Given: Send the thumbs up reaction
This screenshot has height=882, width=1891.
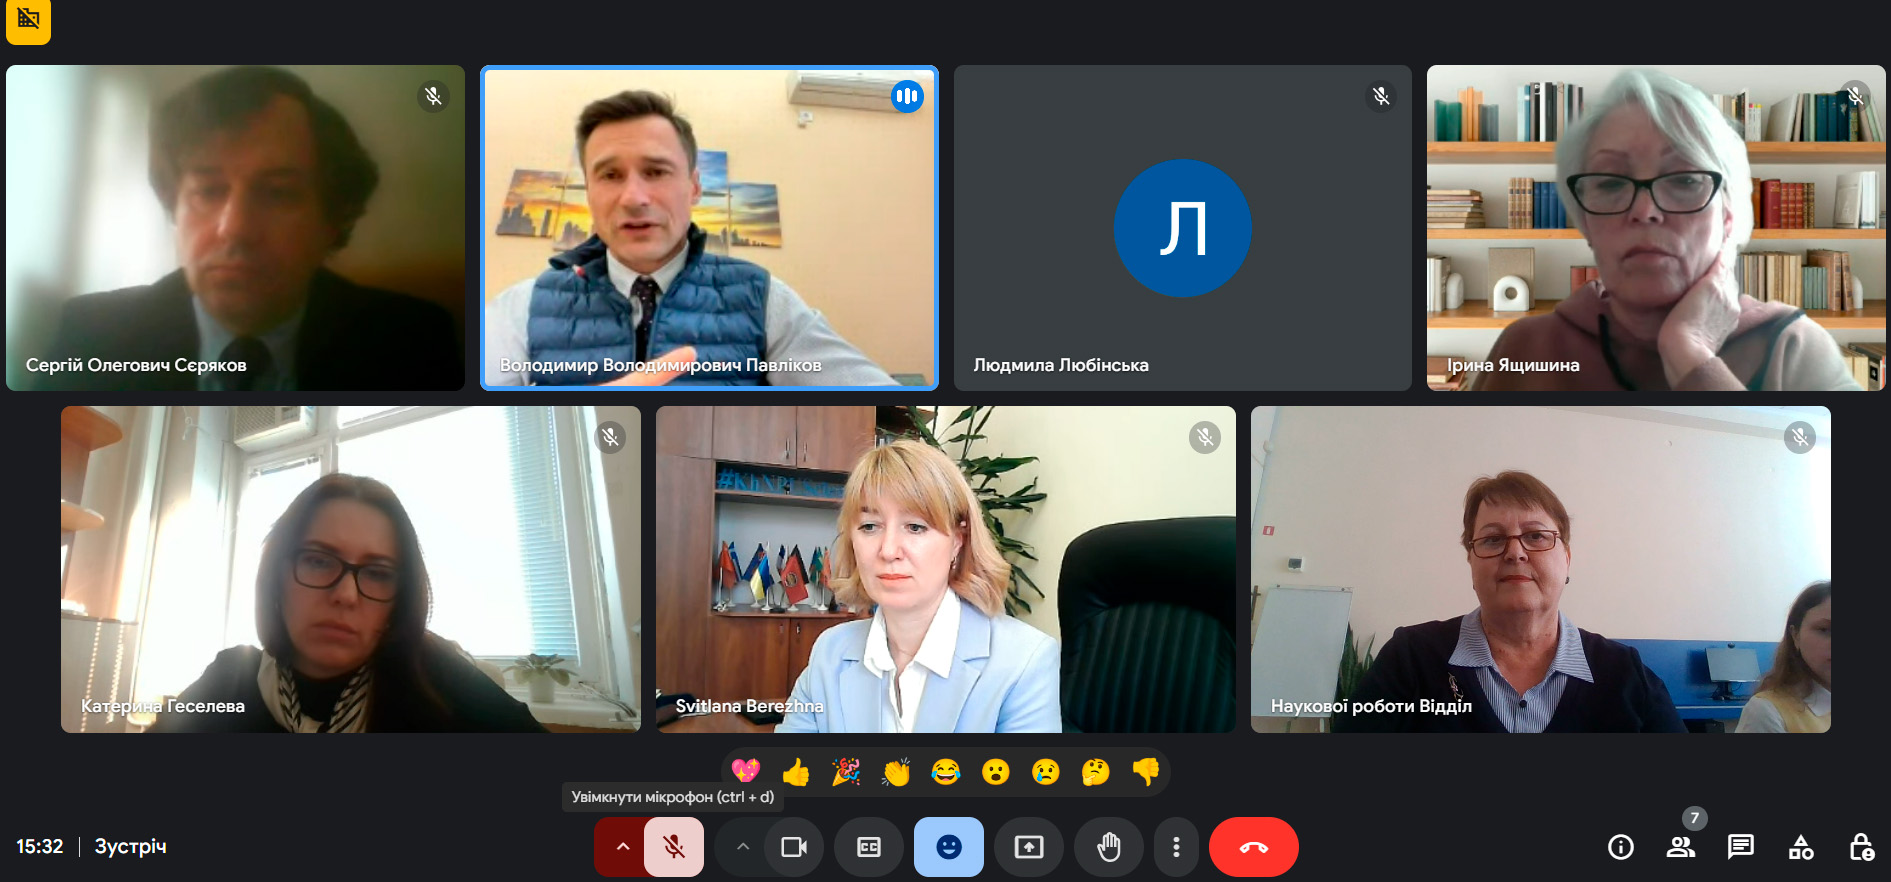Looking at the screenshot, I should point(796,772).
